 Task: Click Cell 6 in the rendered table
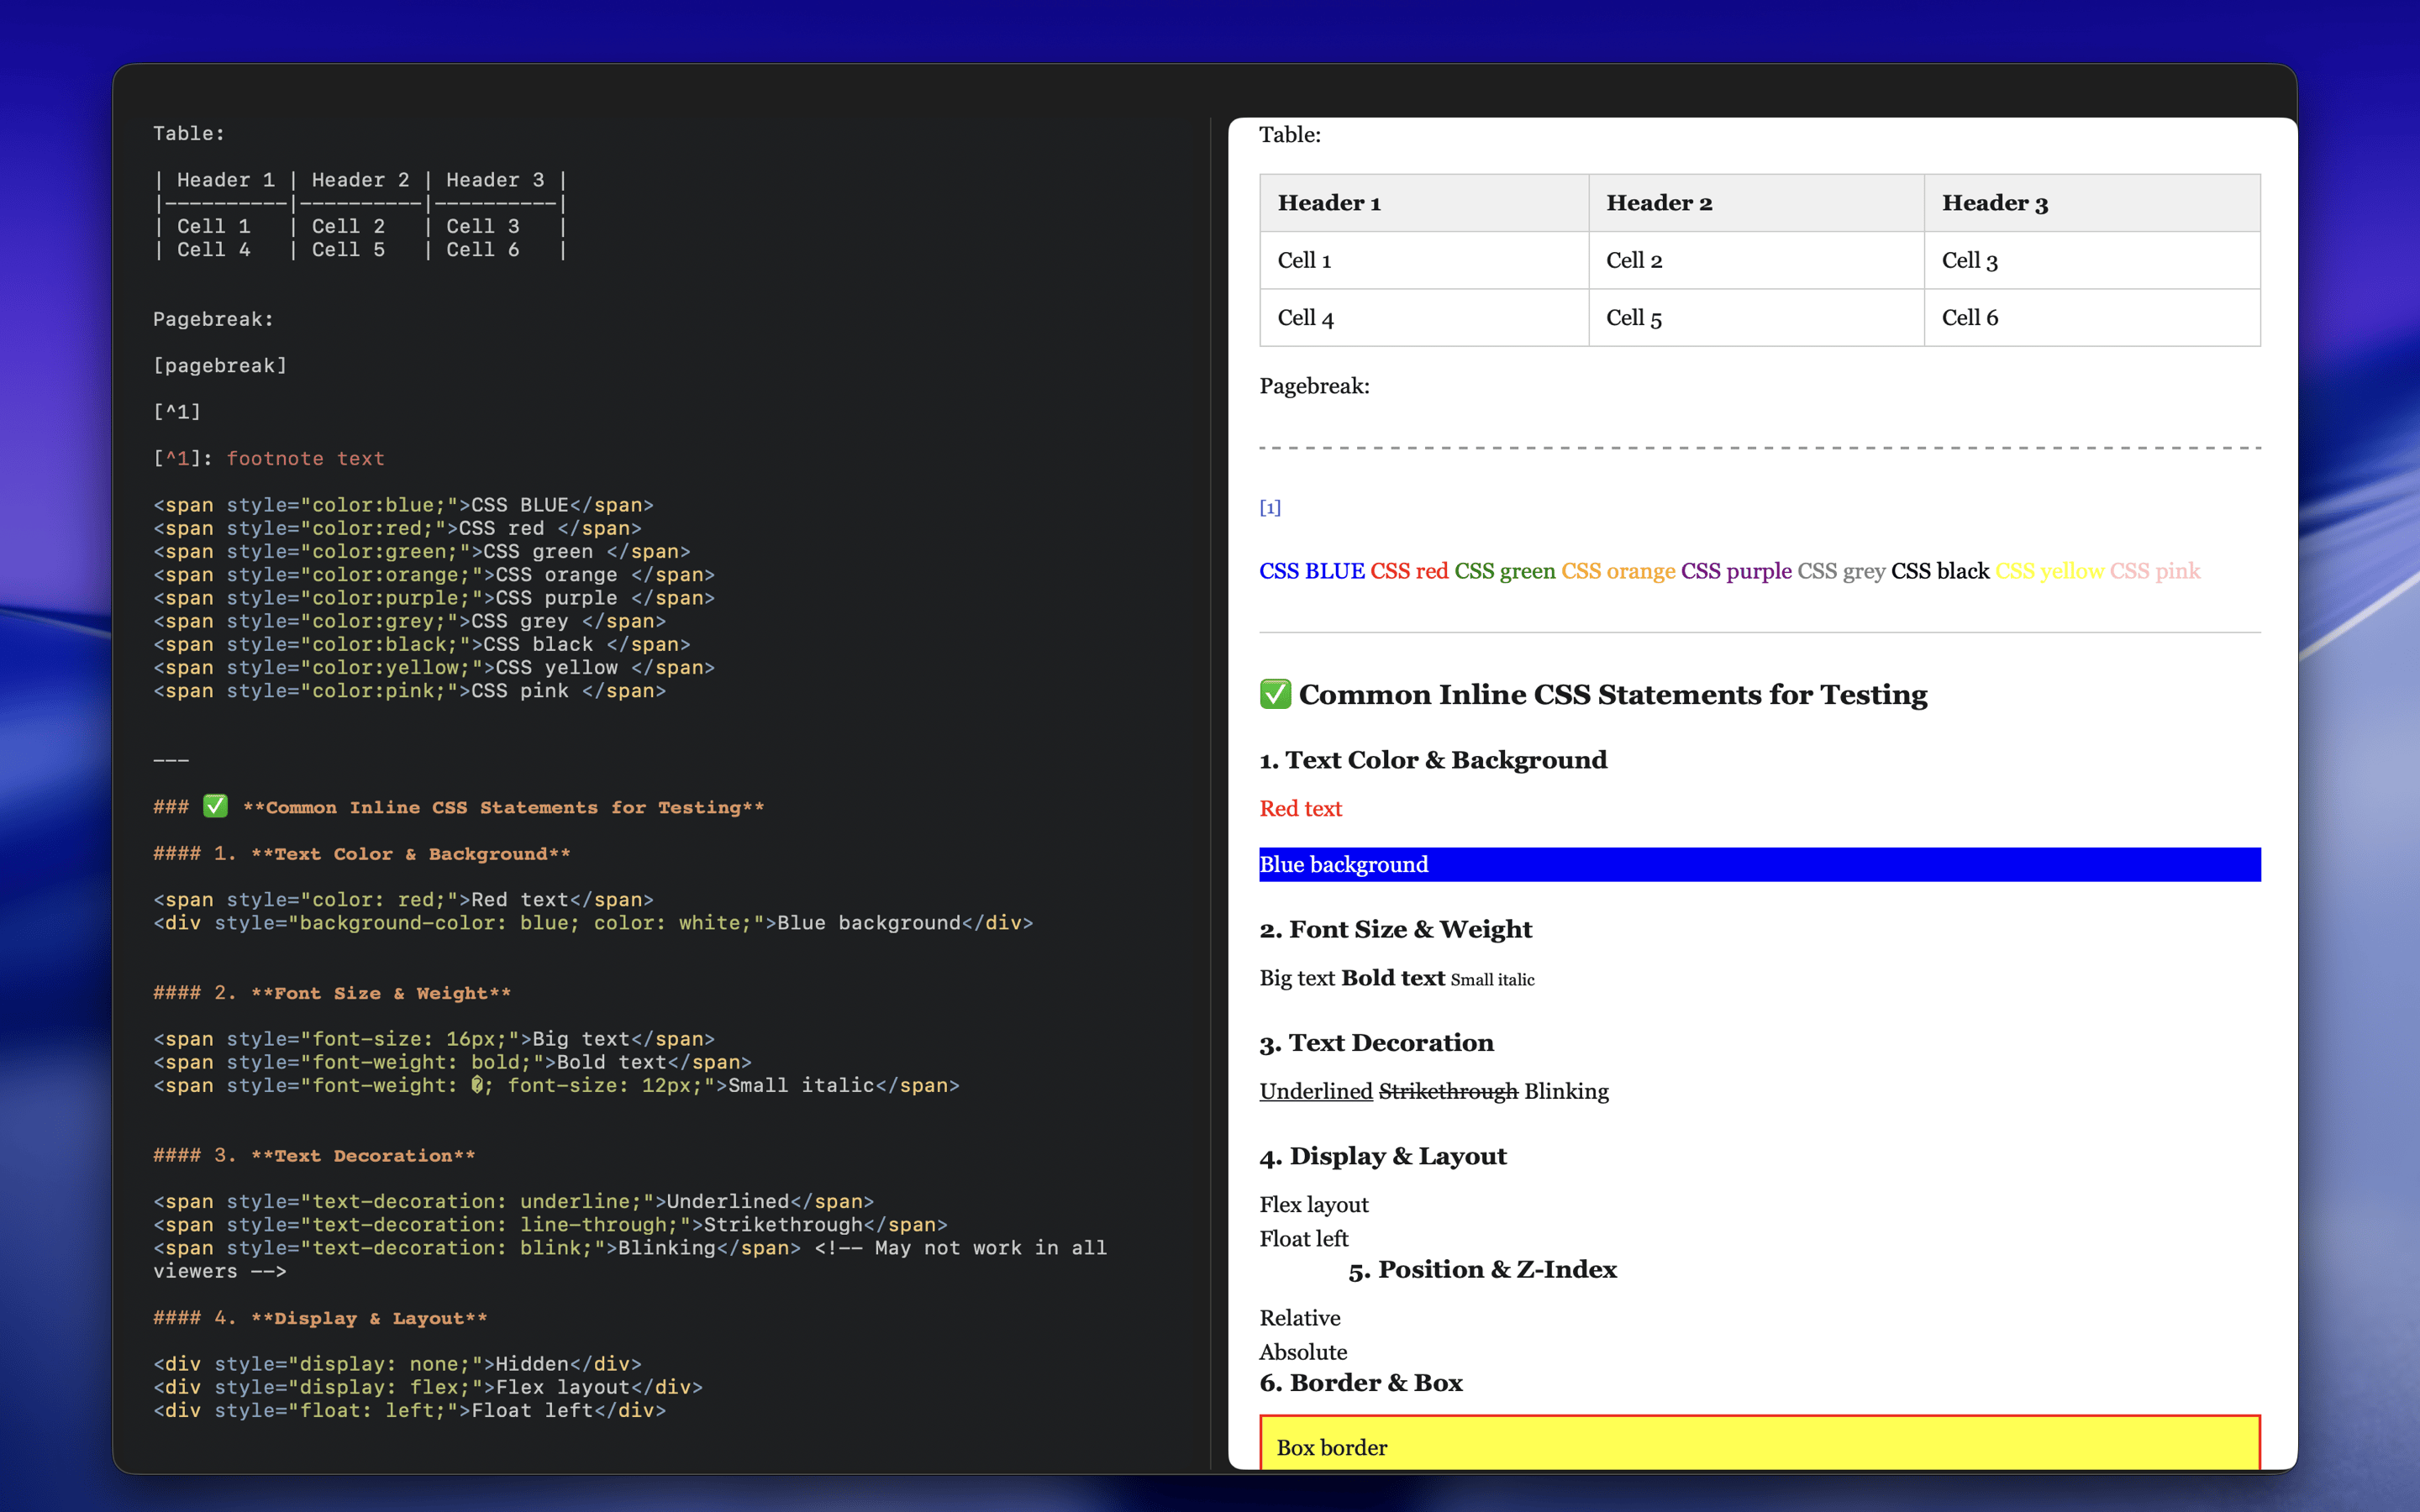point(1969,318)
